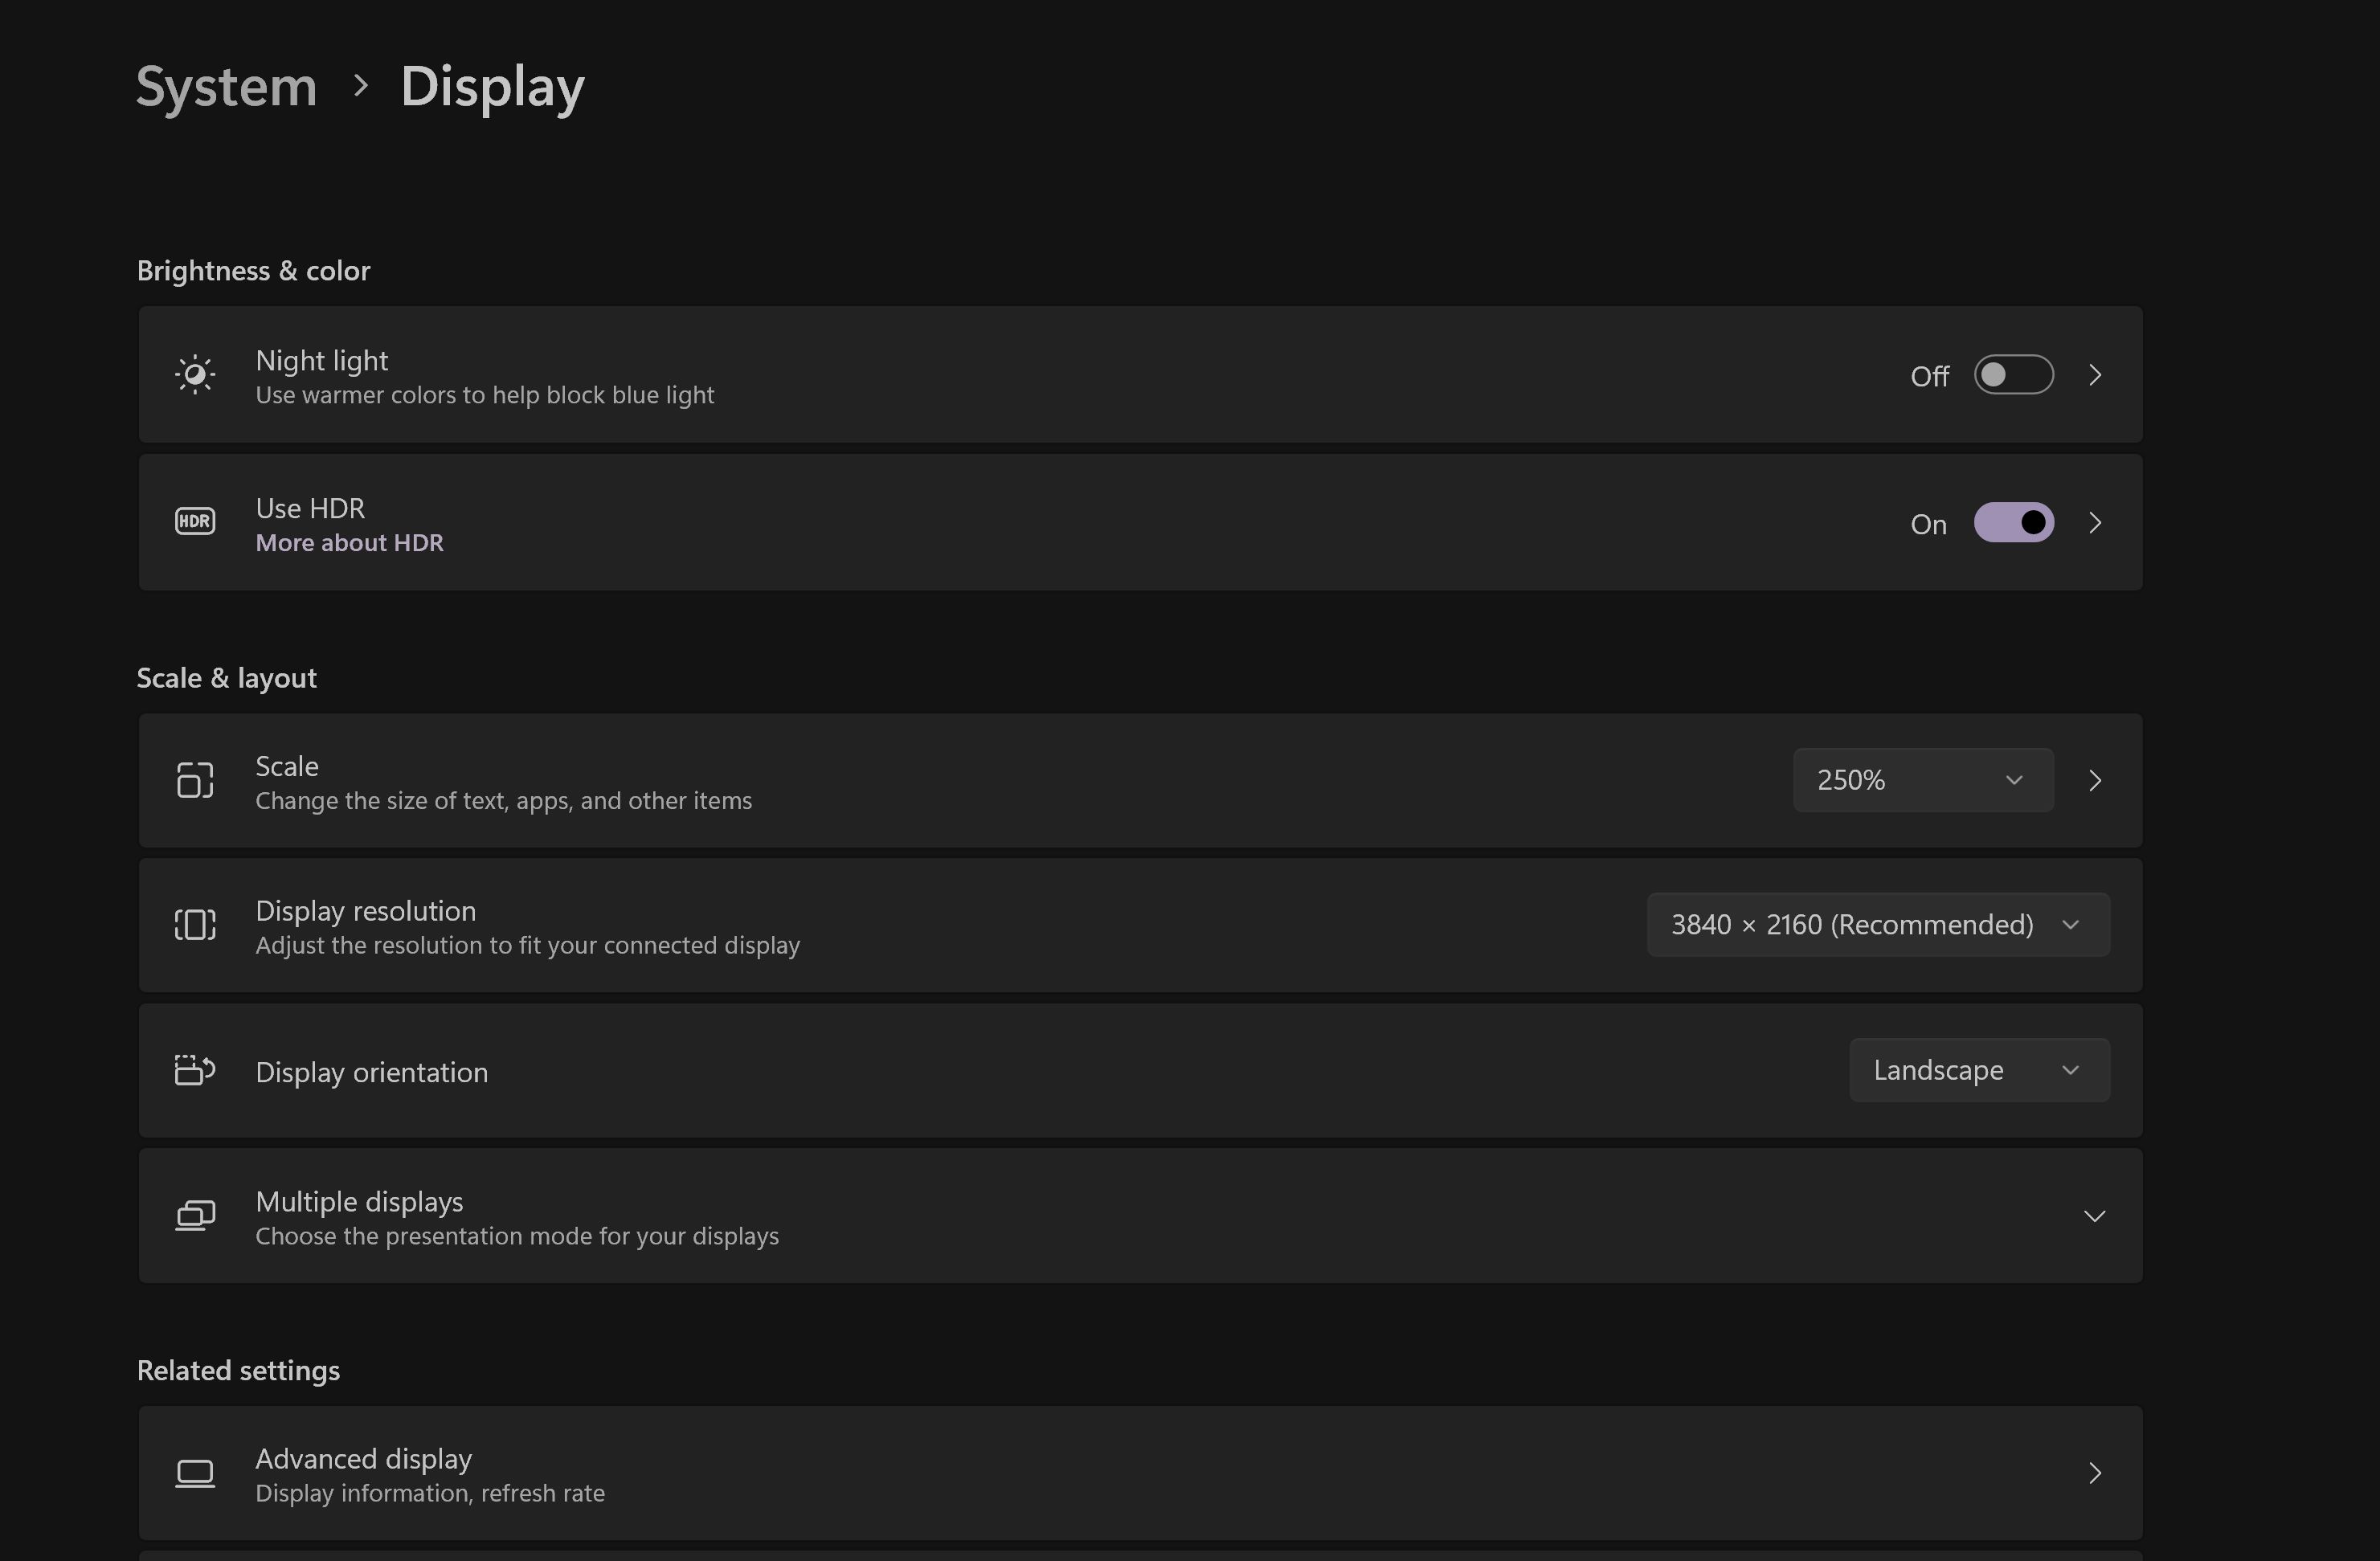Screen dimensions: 2380x1561
Task: Click 'Change the size of text, apps, and other items'
Action: [x=504, y=801]
